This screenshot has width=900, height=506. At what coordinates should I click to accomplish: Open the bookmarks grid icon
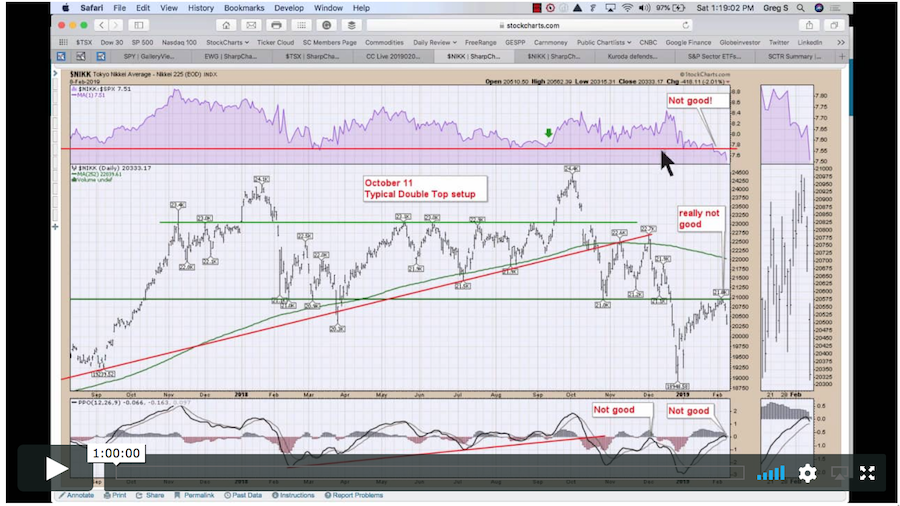(x=63, y=42)
